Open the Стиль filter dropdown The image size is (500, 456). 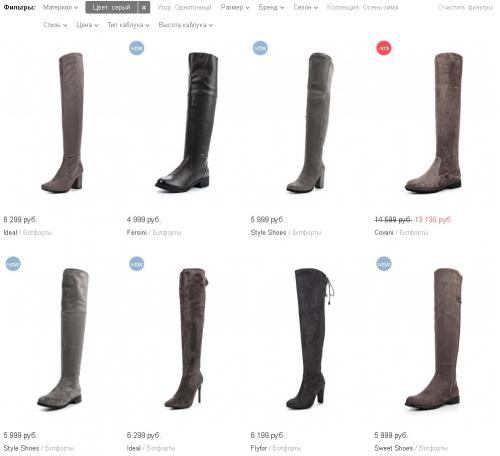[x=55, y=25]
